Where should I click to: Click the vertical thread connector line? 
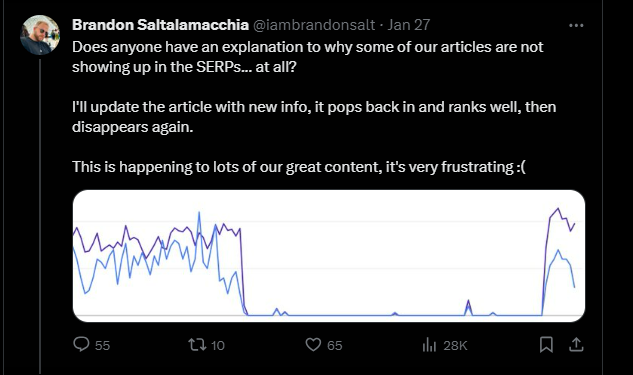[x=40, y=216]
